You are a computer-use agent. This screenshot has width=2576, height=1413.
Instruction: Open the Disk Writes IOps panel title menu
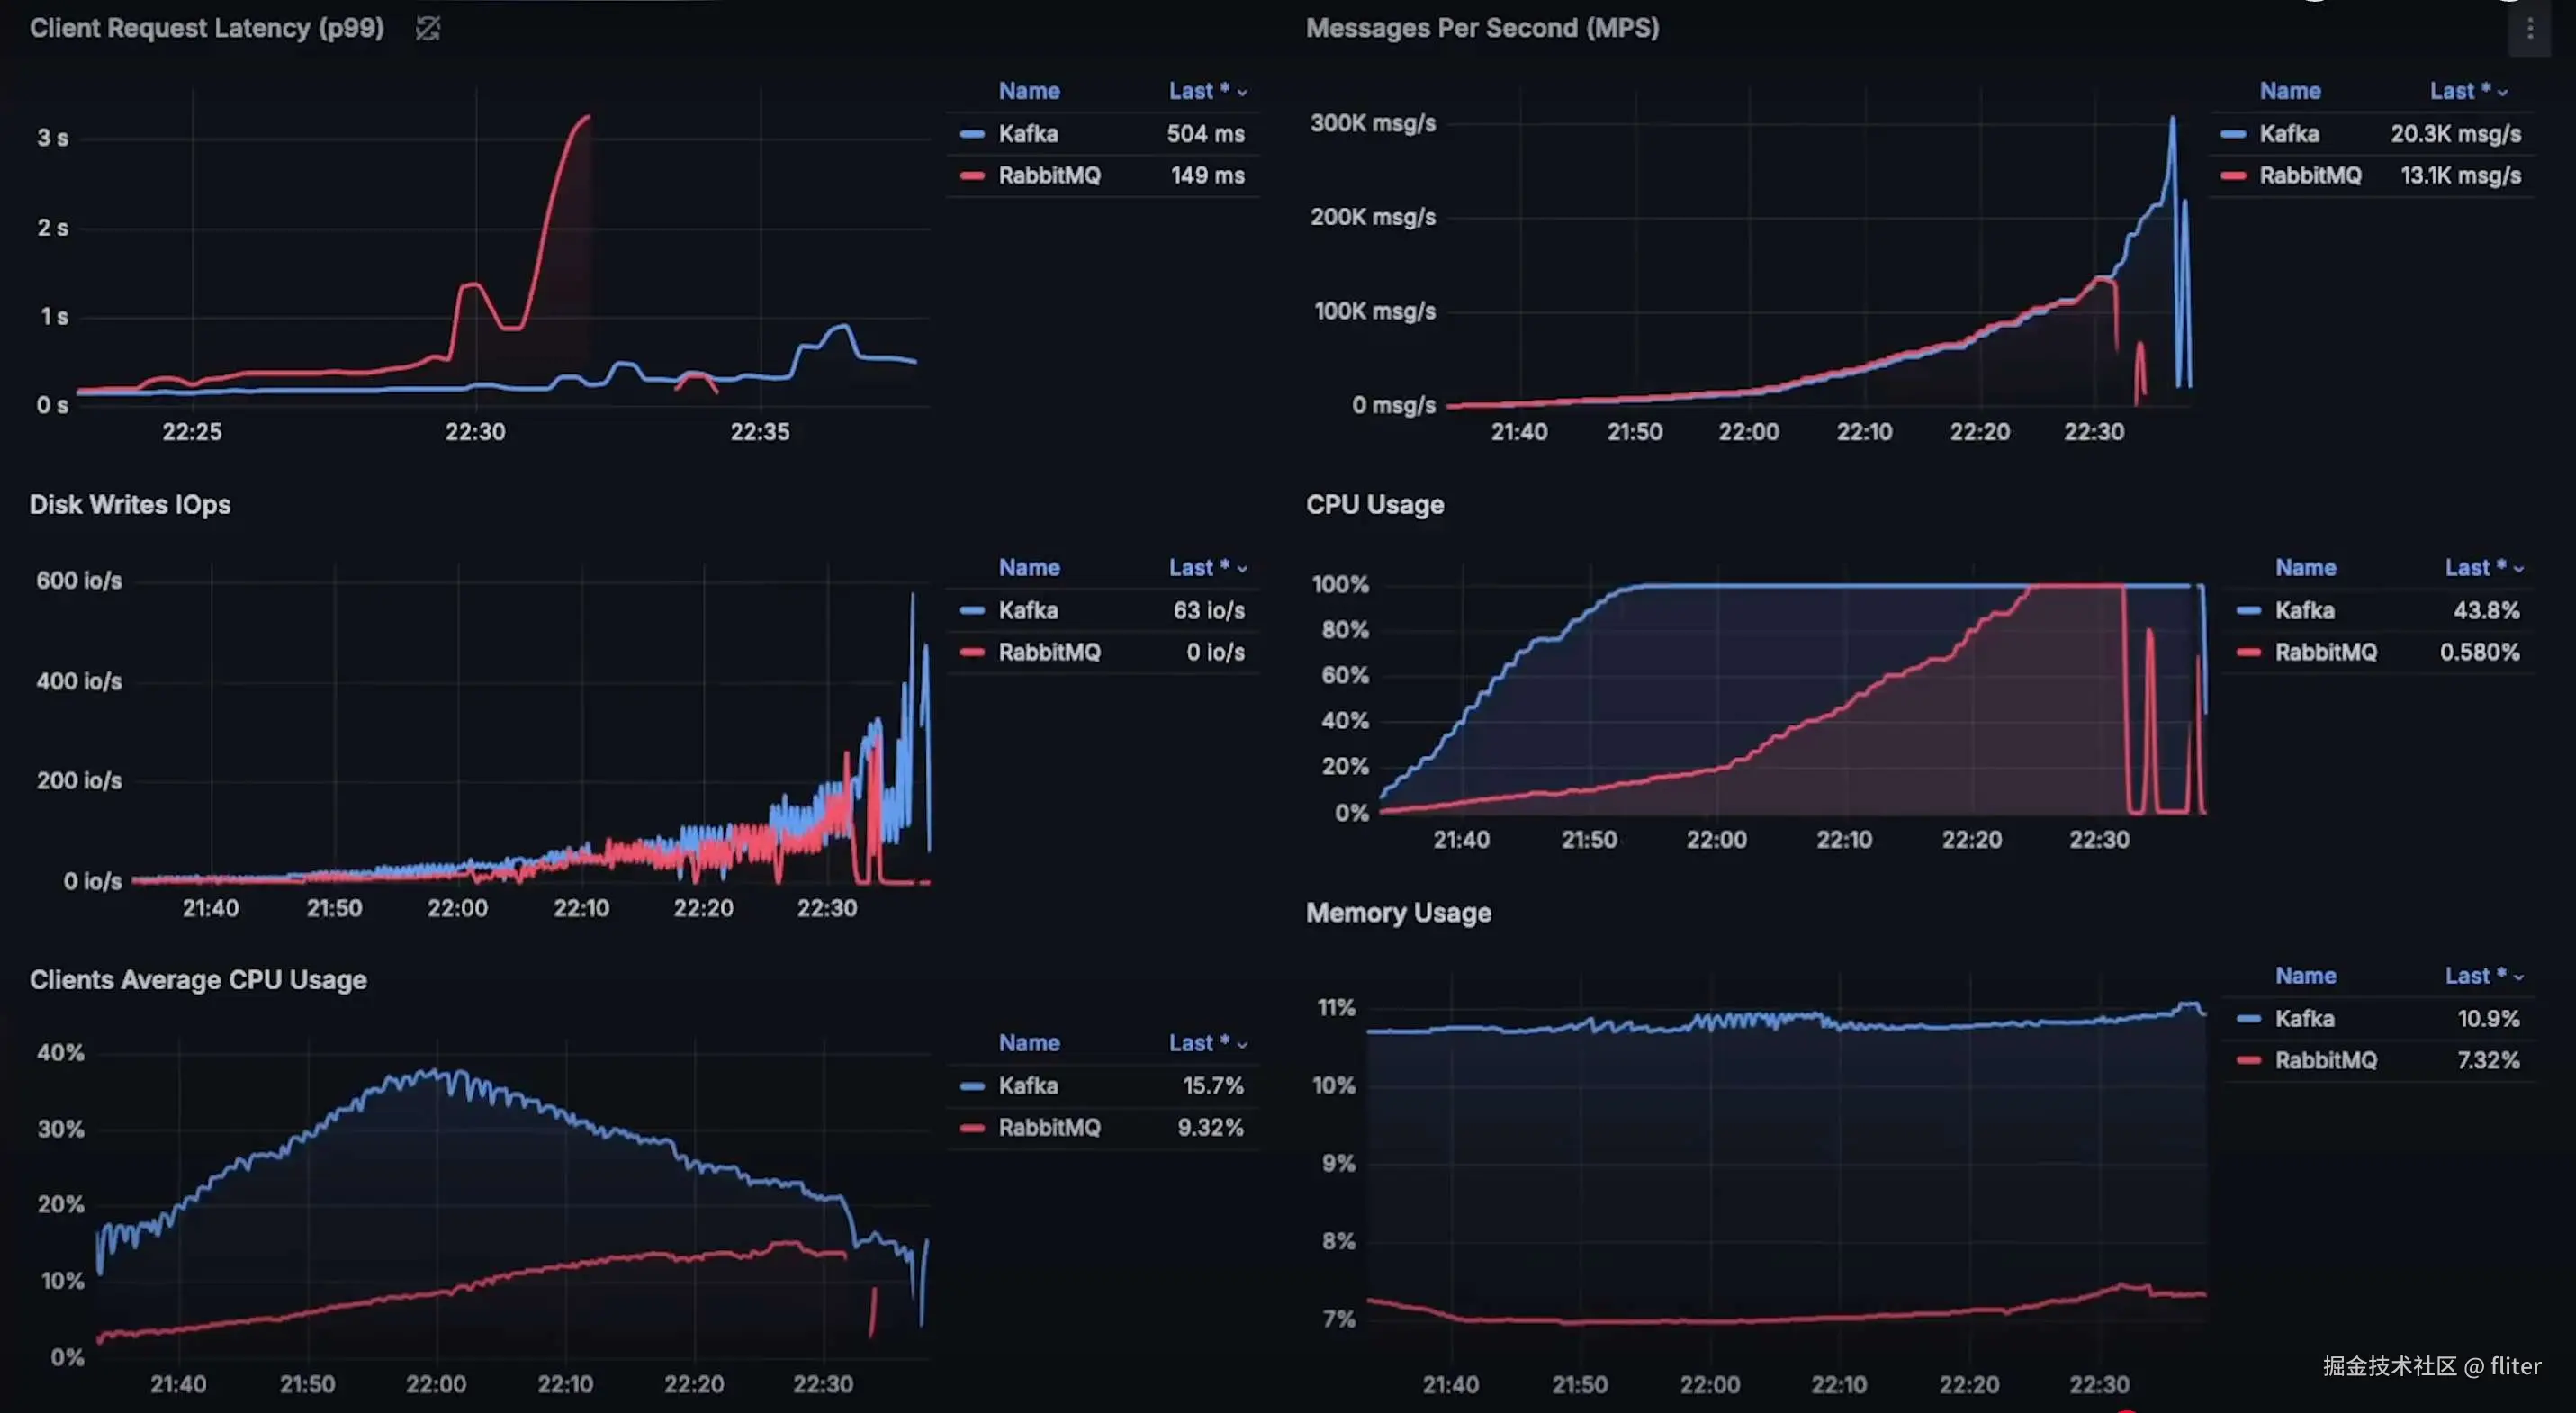(x=130, y=505)
